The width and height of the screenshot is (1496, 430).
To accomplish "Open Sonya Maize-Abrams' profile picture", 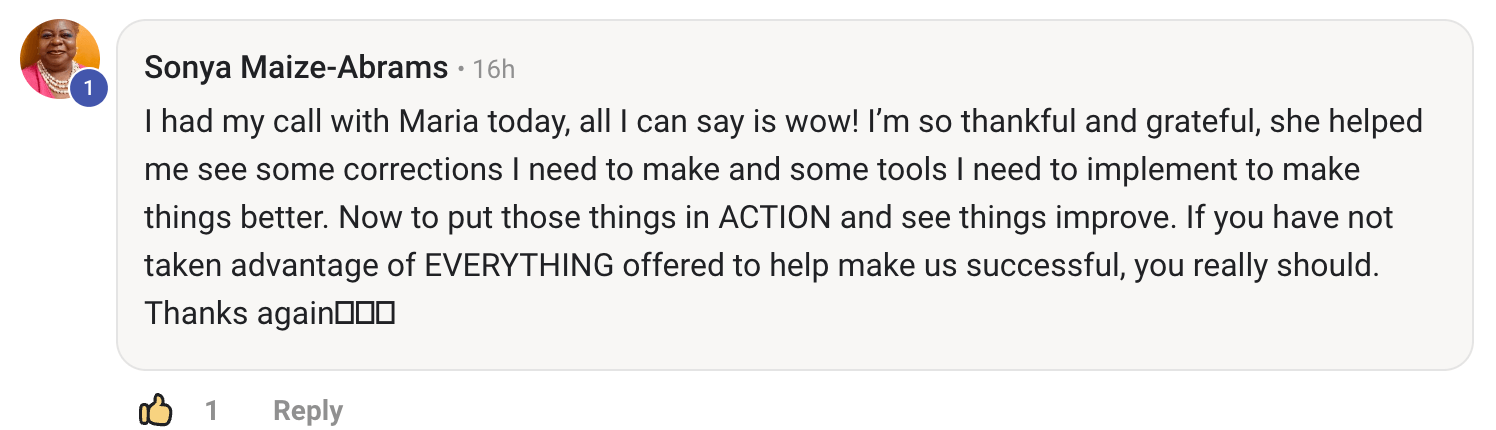I will (58, 55).
